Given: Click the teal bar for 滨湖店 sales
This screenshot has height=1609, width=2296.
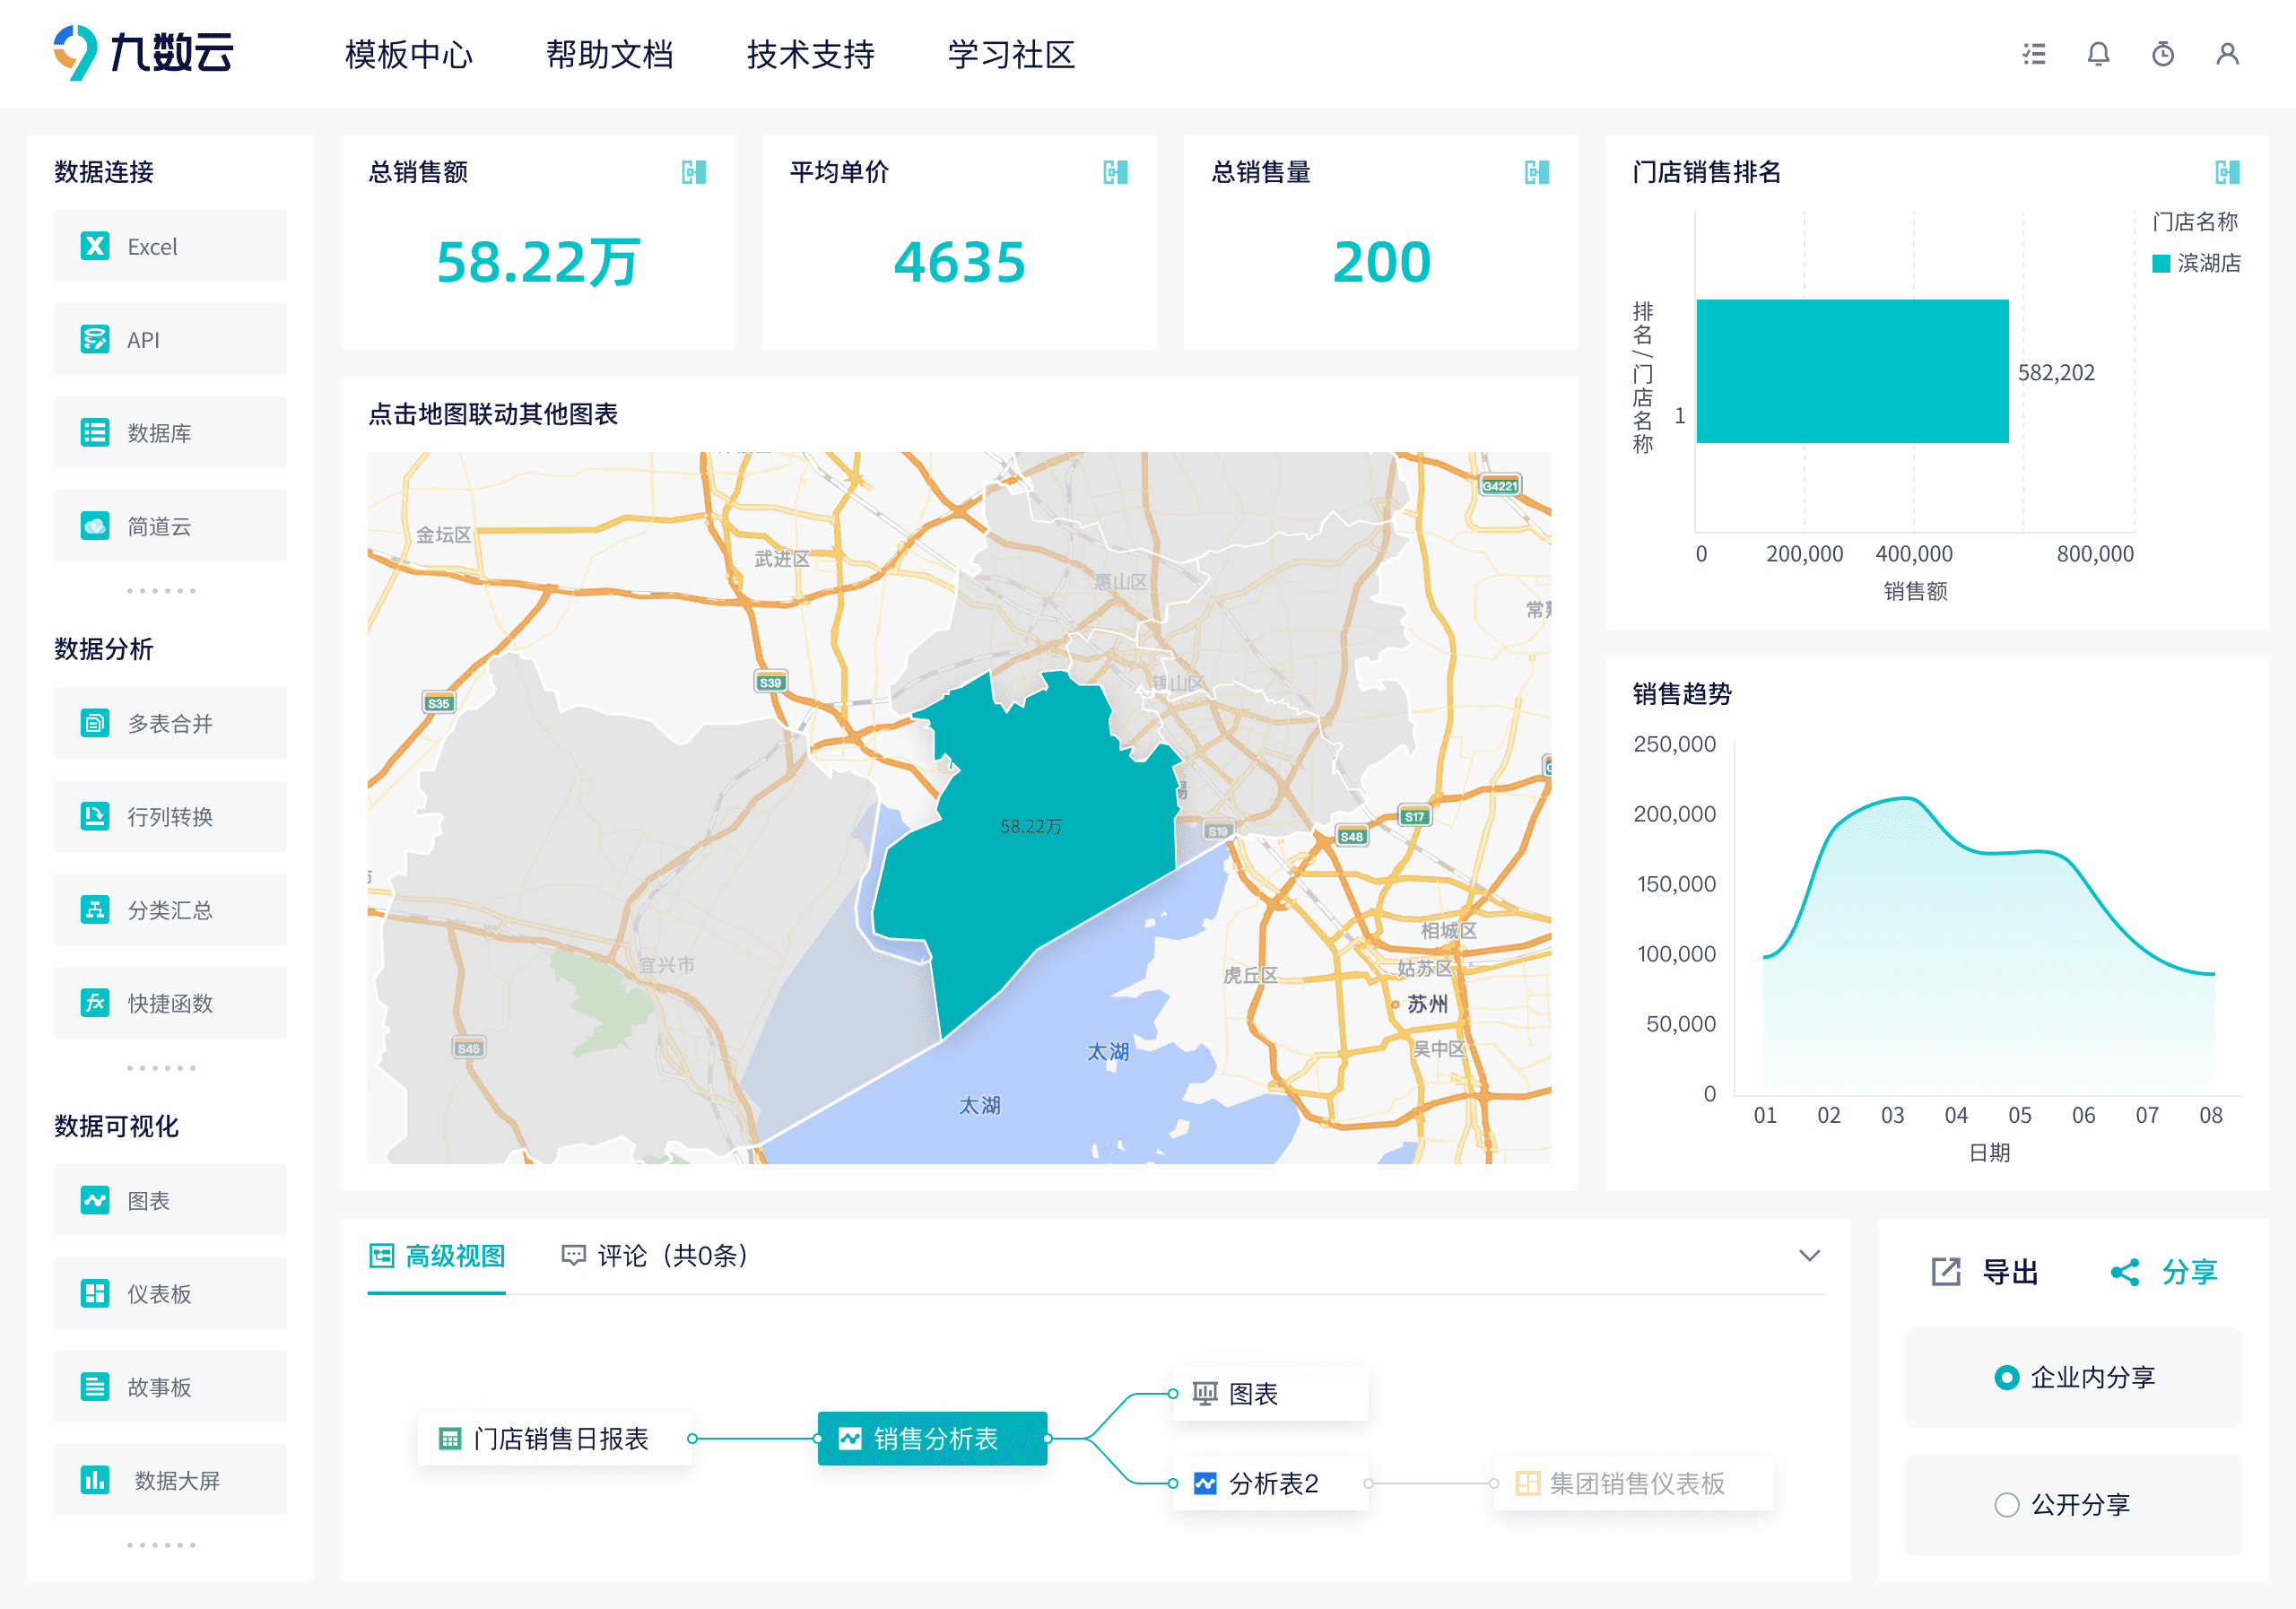Looking at the screenshot, I should pos(1852,371).
